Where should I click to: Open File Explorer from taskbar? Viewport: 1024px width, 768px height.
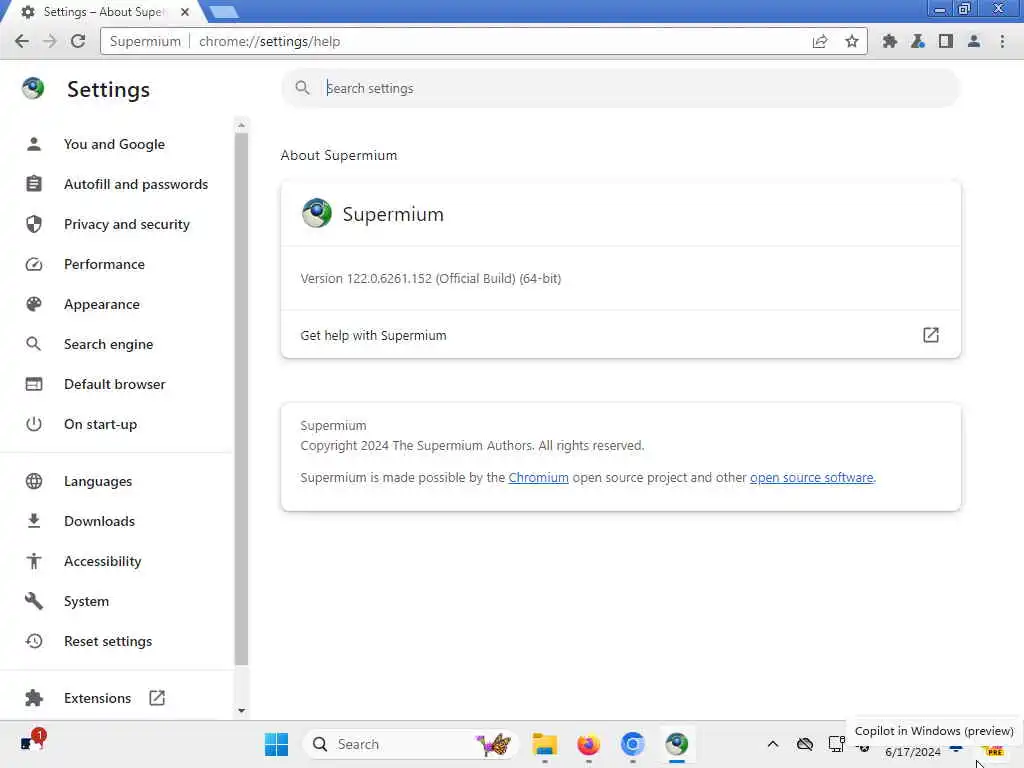[x=544, y=744]
